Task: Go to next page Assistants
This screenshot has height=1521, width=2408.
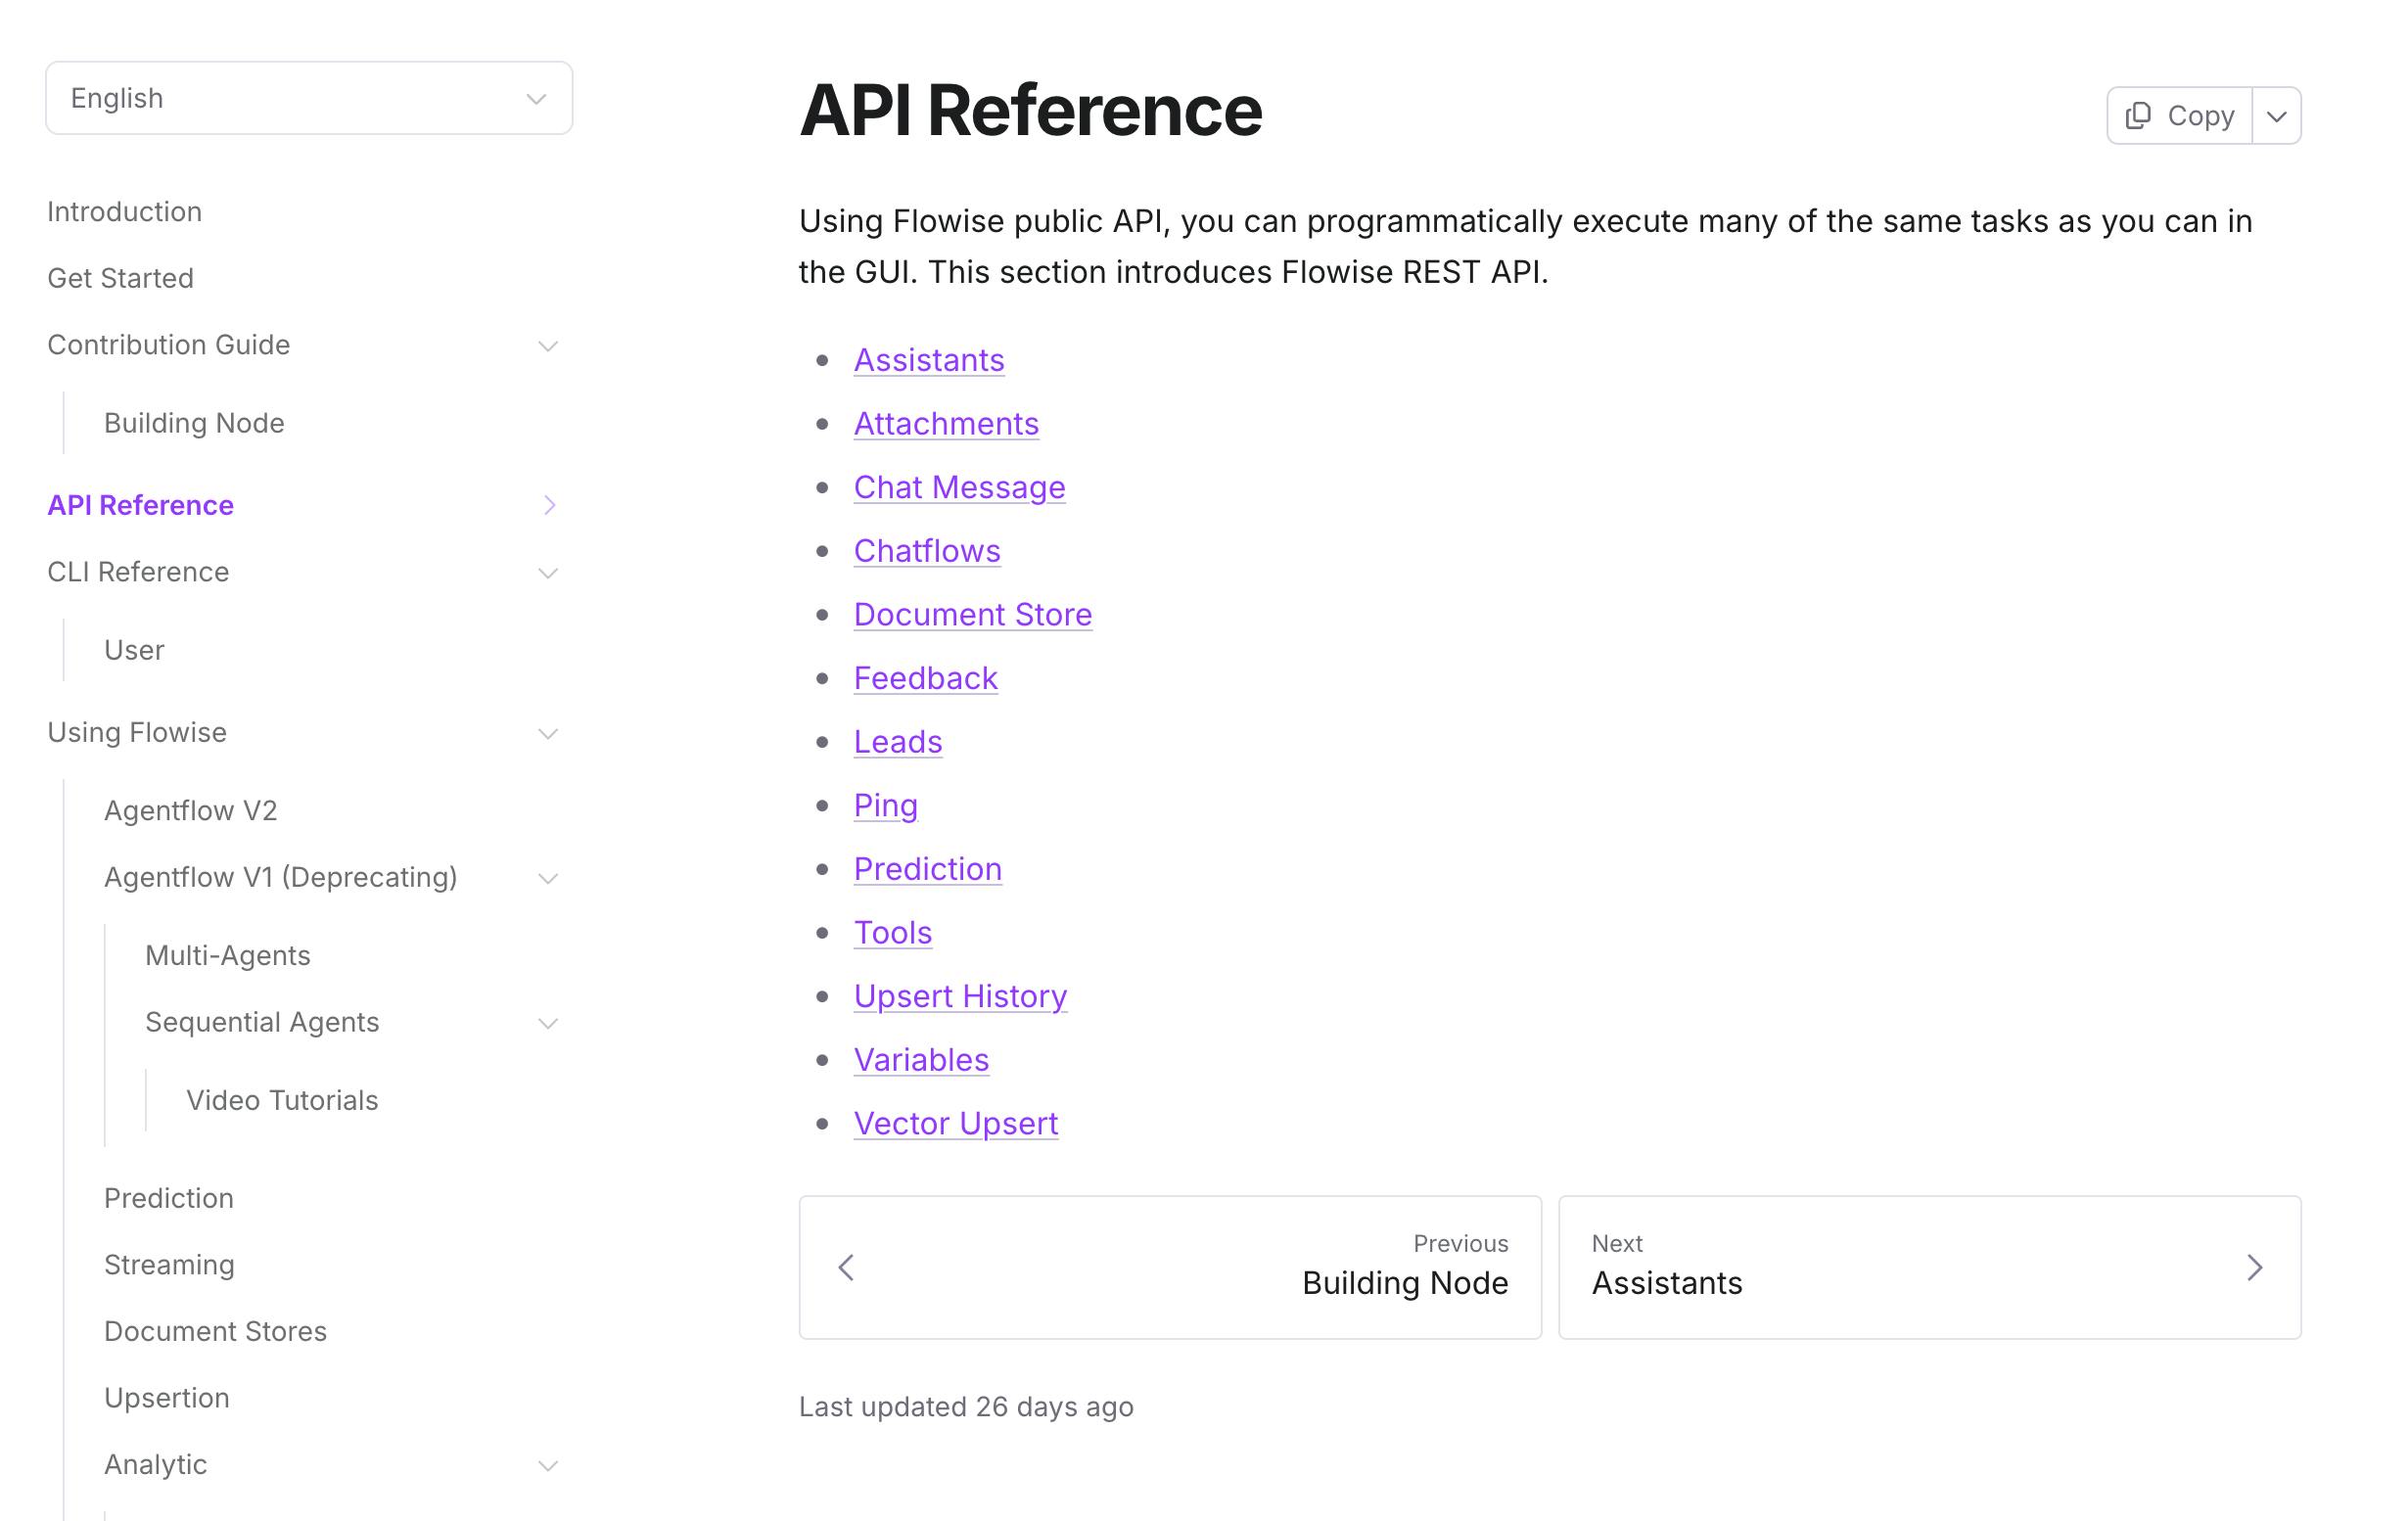Action: point(1929,1267)
